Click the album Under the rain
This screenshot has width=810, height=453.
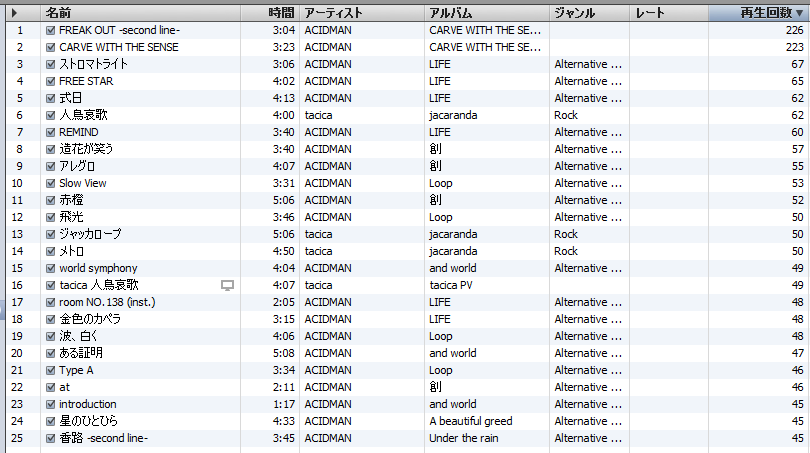(x=464, y=439)
